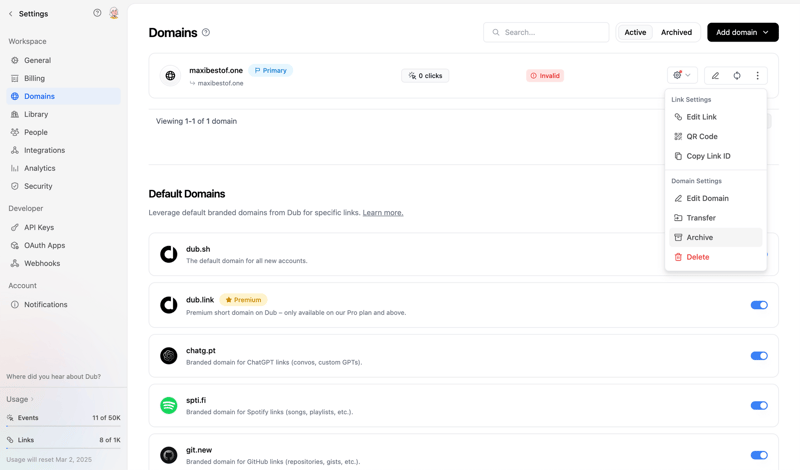Screen dimensions: 800x470
Task: Open Webhooks in sidebar
Action: tap(64, 263)
